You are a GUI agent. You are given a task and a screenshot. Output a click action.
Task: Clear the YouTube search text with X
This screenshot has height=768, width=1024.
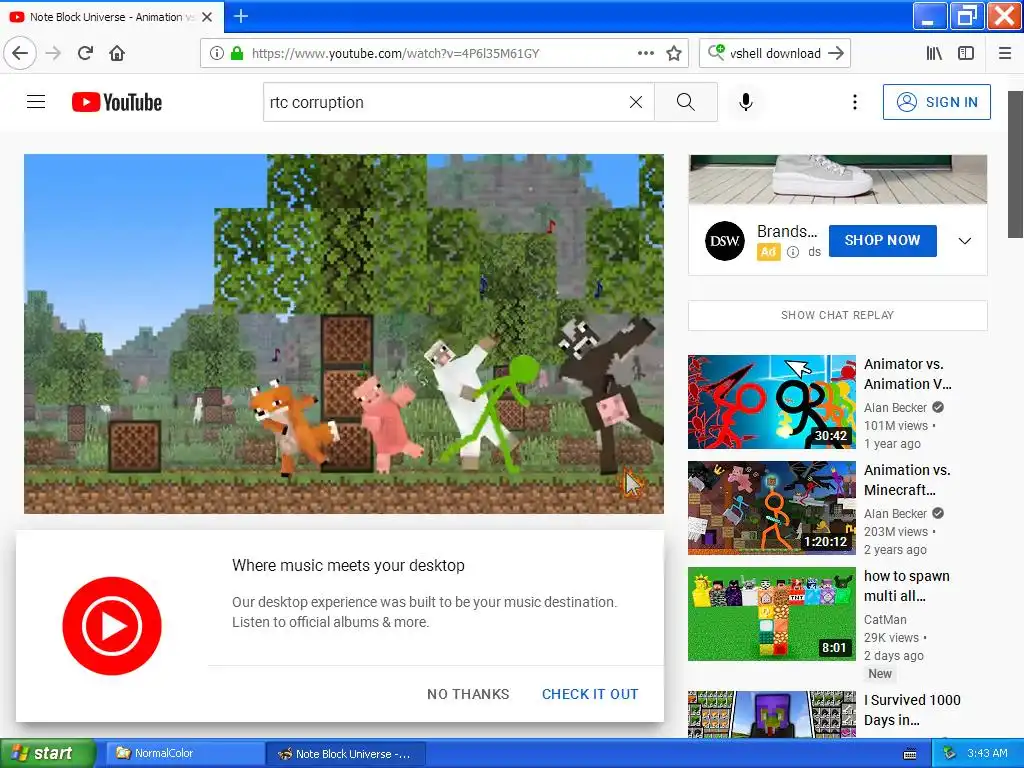pos(635,102)
